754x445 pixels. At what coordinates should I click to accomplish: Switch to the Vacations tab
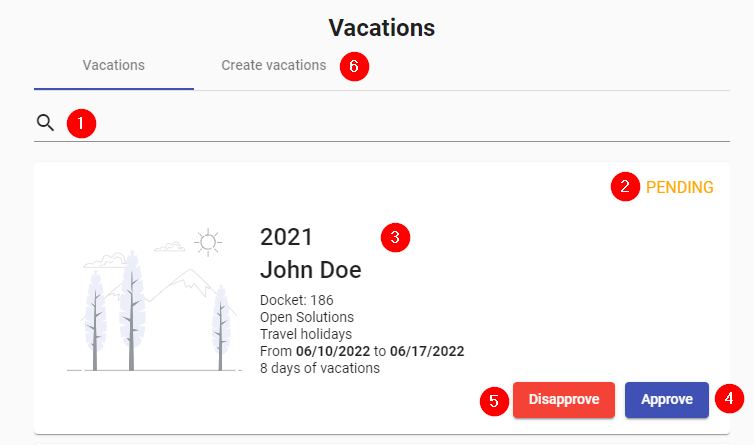[x=114, y=65]
